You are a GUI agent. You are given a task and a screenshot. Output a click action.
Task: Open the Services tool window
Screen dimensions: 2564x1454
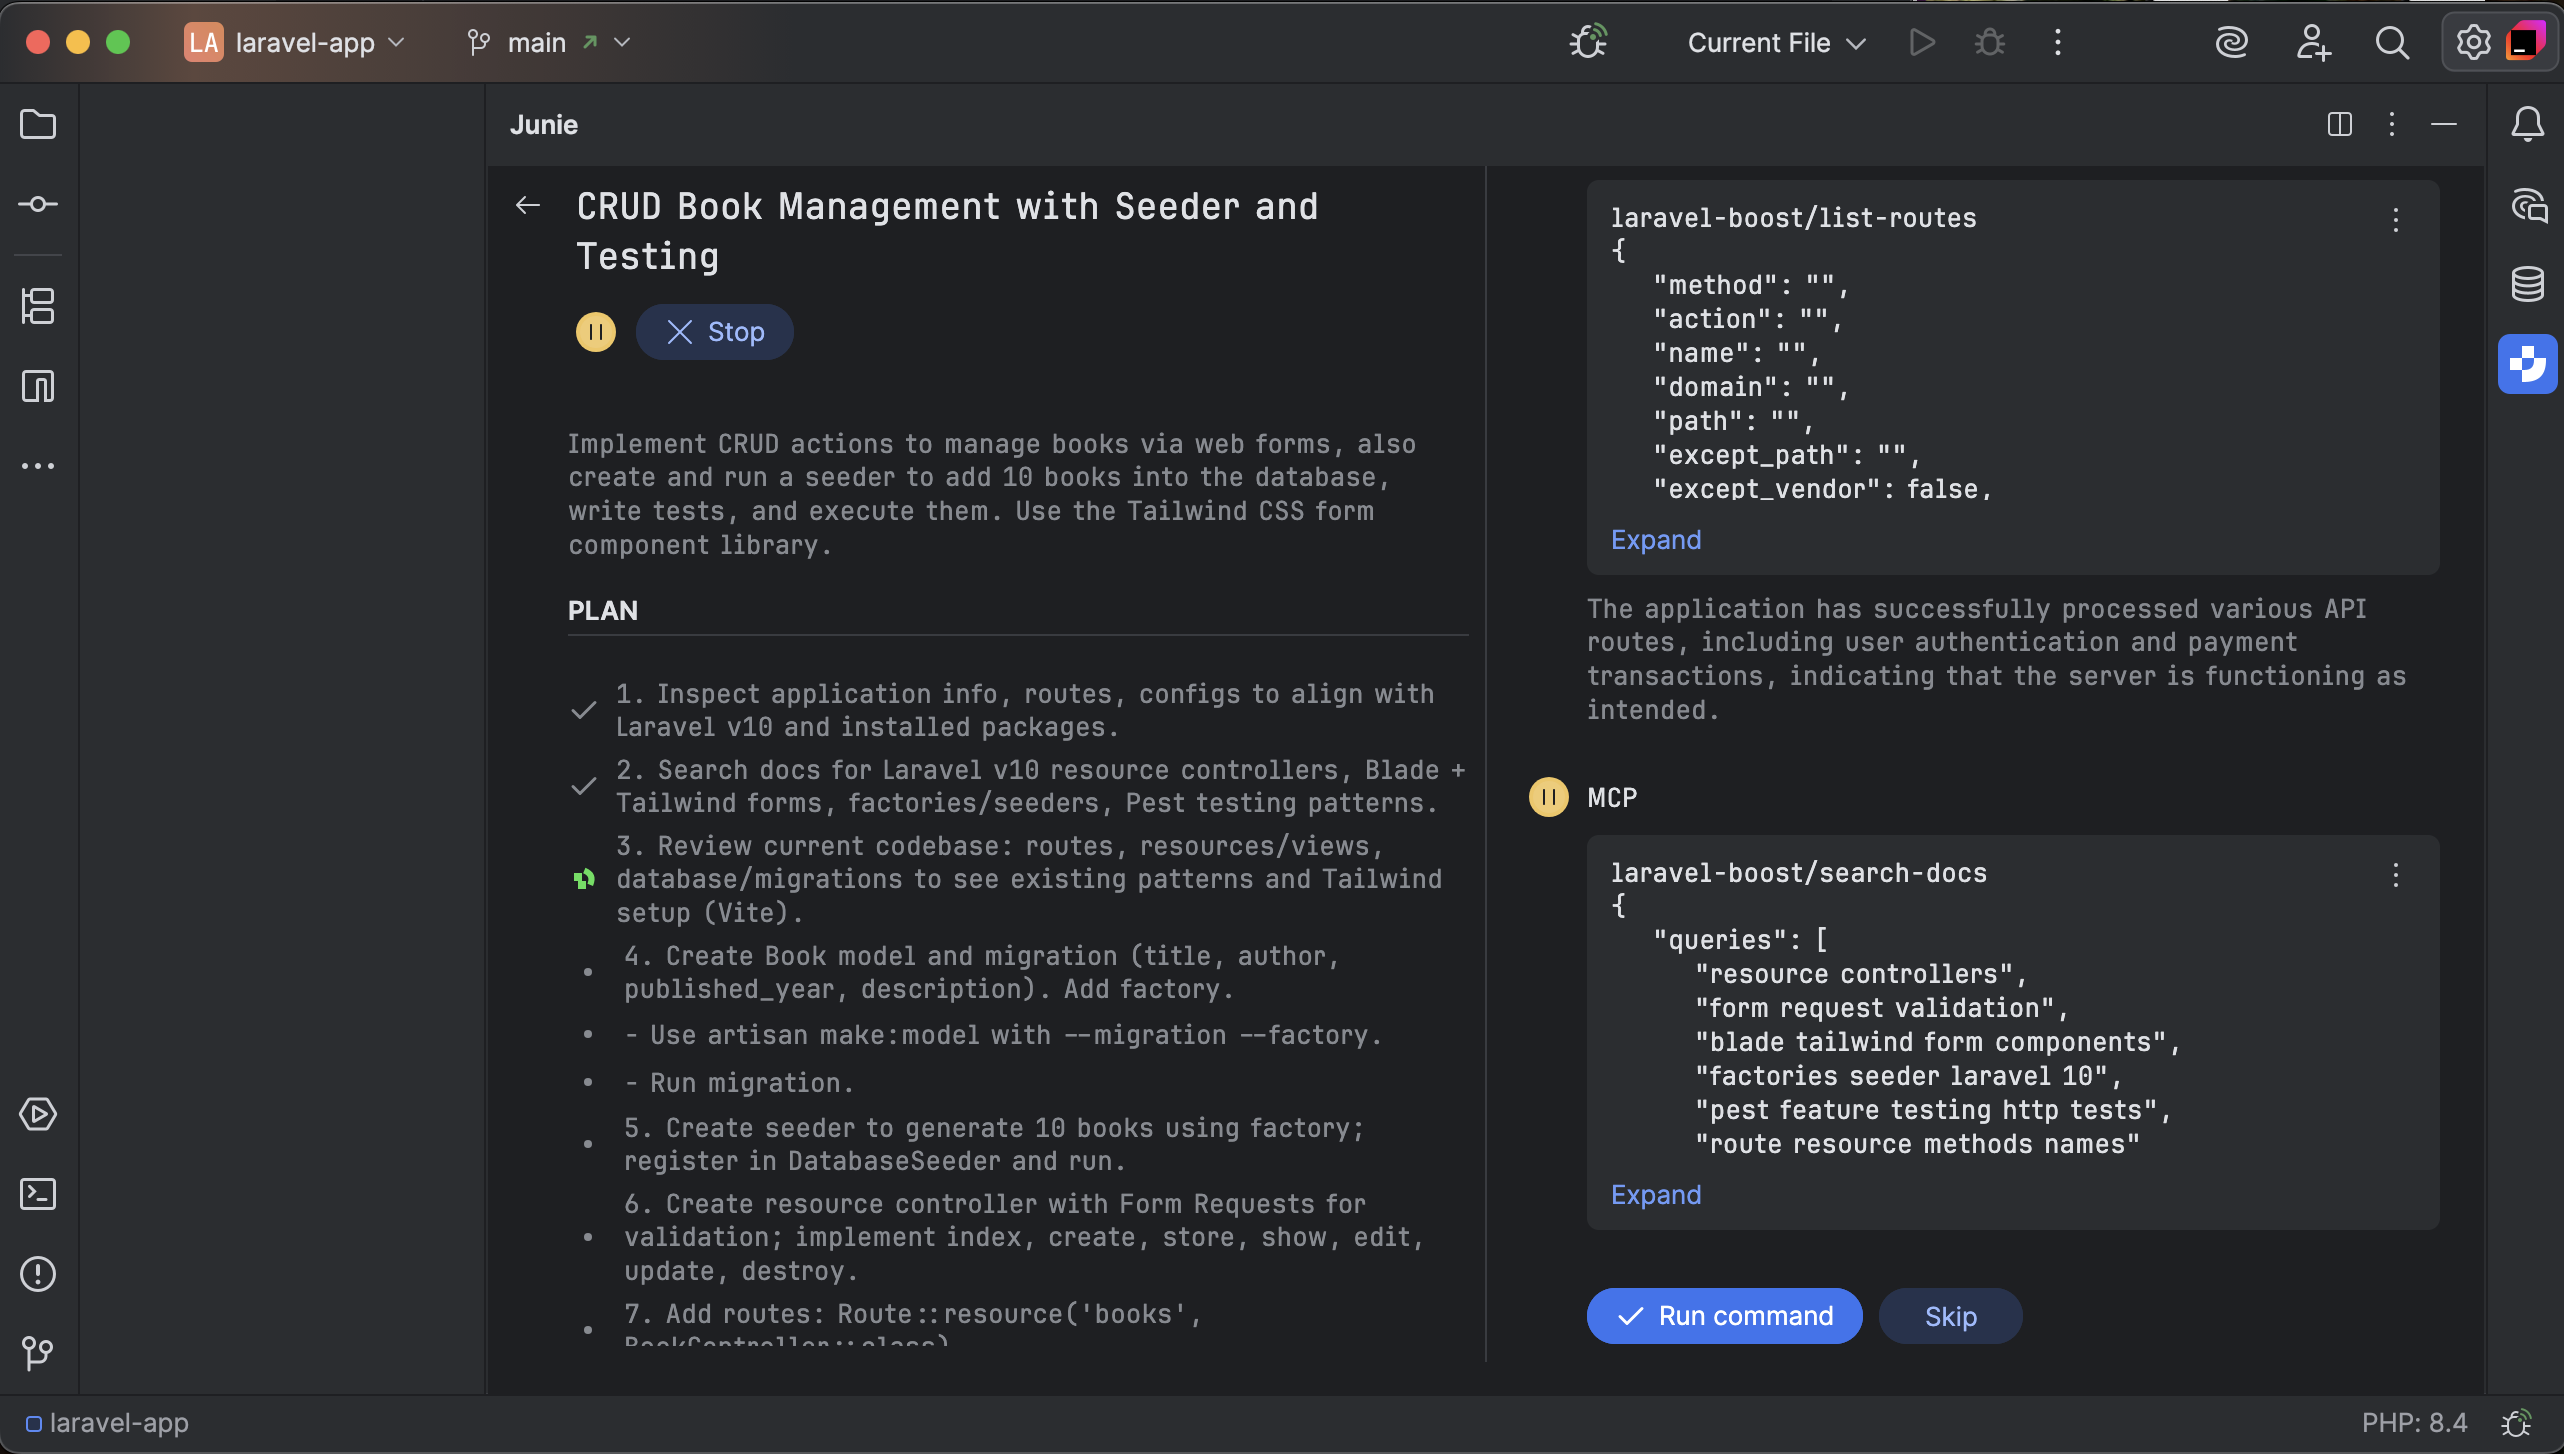38,1114
